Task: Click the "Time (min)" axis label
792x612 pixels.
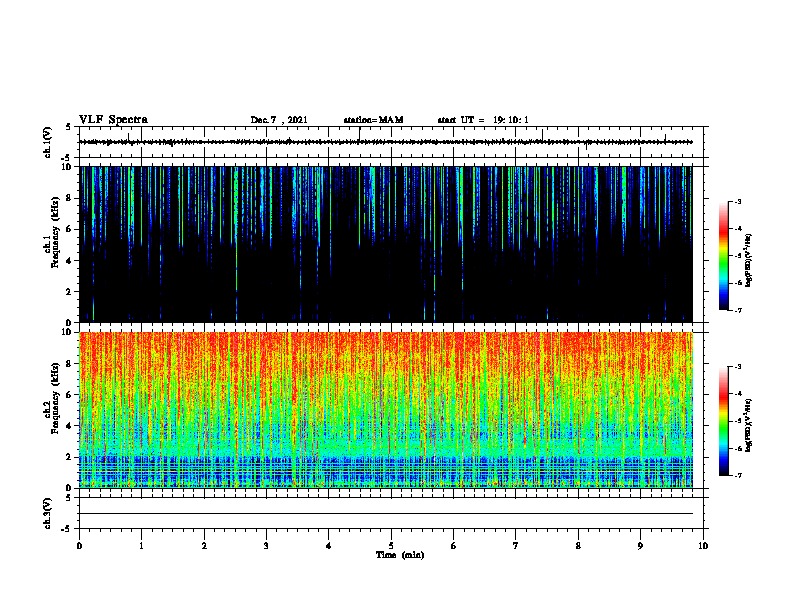Action: (x=400, y=555)
